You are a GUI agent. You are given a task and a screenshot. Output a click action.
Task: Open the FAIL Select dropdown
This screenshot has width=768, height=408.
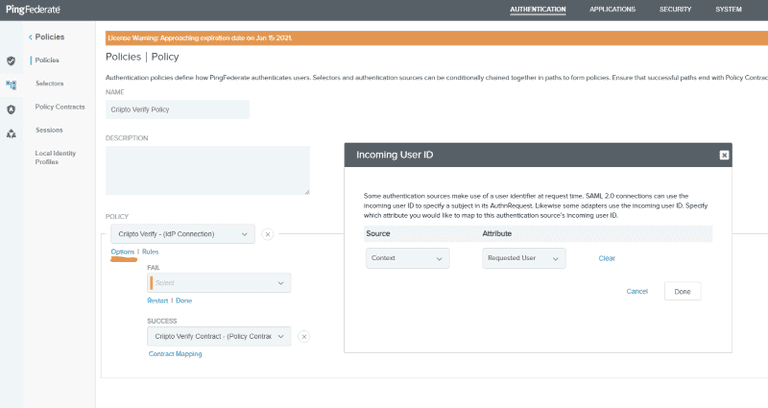pyautogui.click(x=220, y=283)
